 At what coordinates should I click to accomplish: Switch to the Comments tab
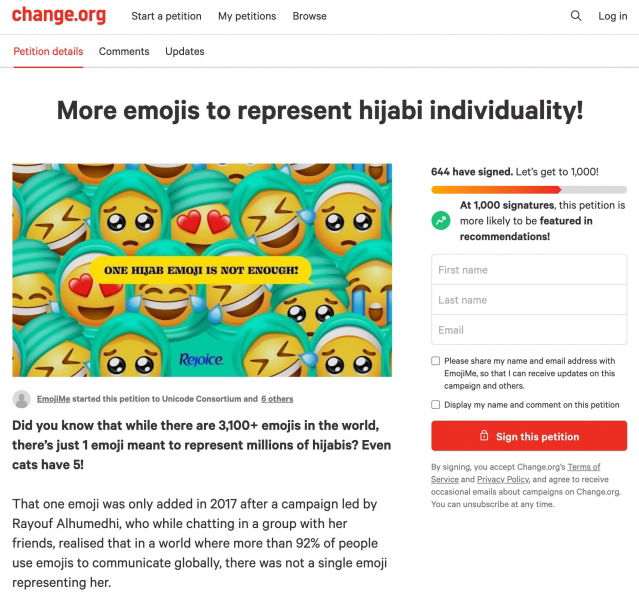124,51
